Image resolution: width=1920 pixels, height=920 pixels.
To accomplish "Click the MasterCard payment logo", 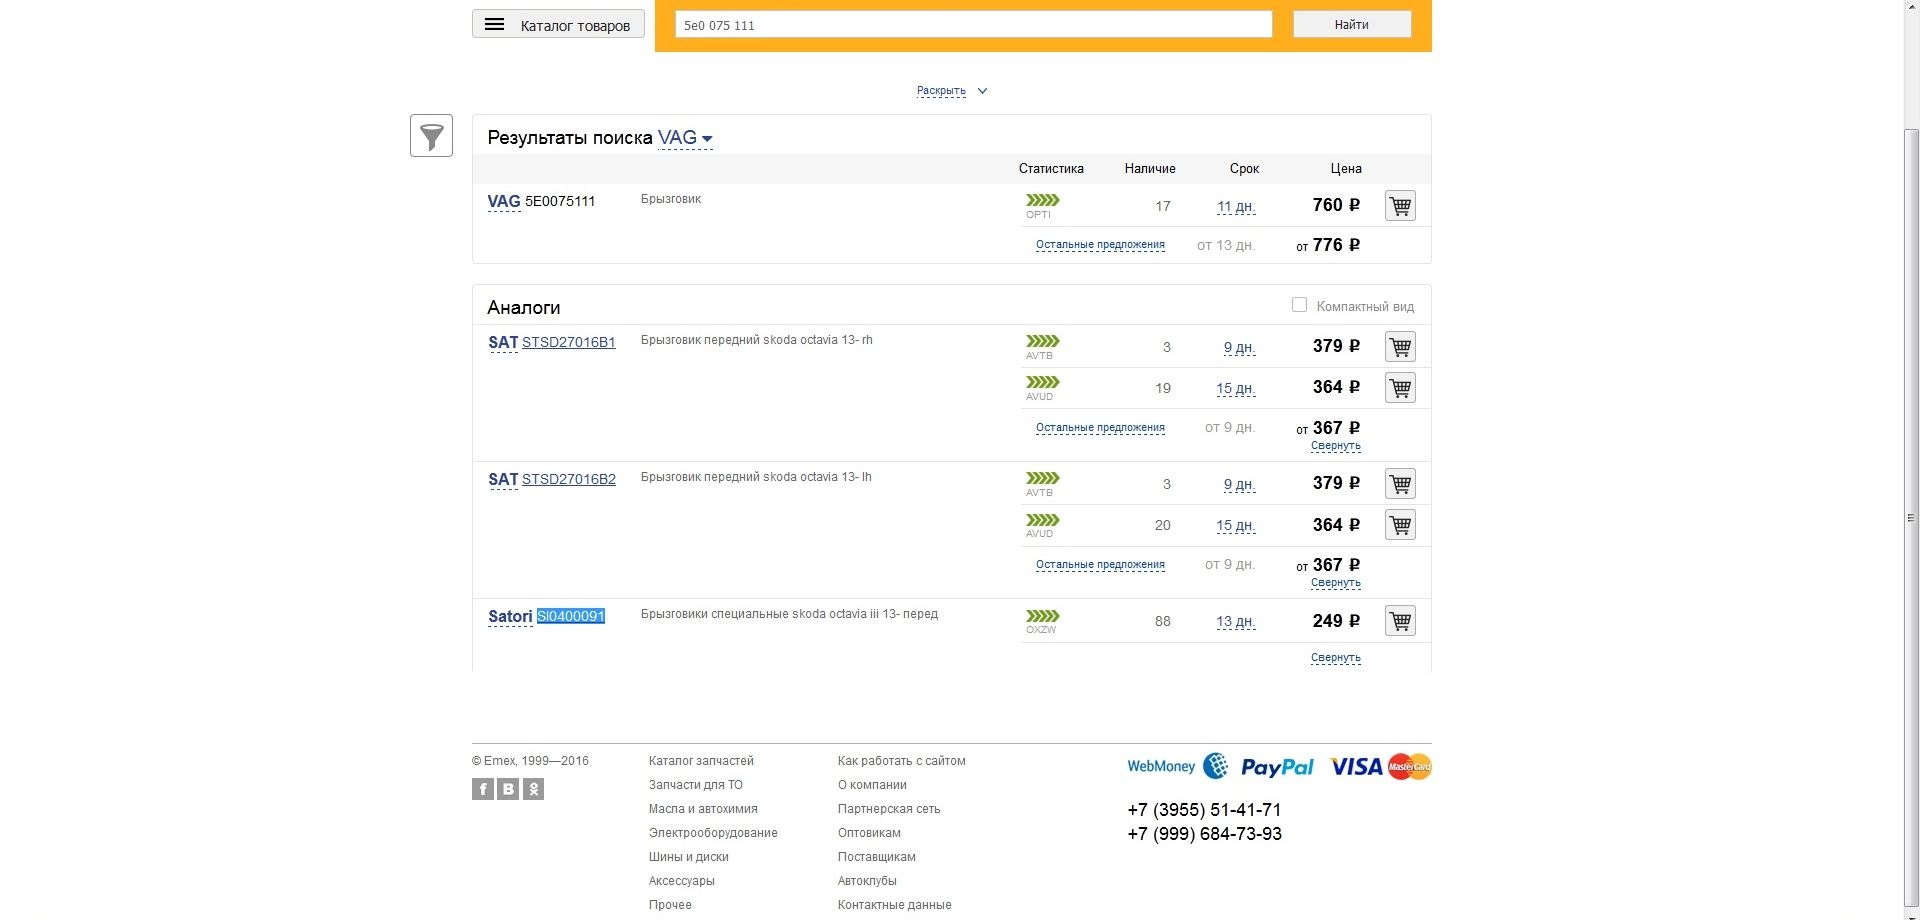I will point(1409,767).
